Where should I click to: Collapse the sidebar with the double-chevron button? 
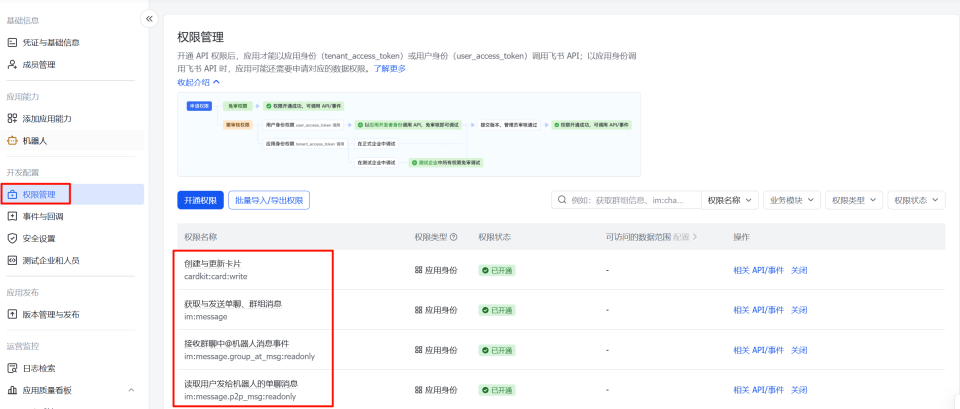point(149,19)
